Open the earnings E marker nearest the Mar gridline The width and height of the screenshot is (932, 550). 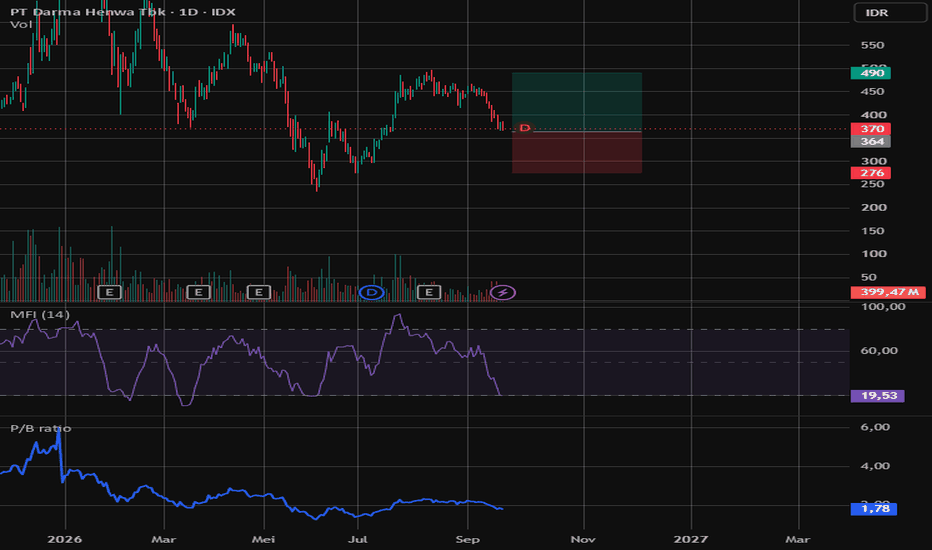[199, 292]
